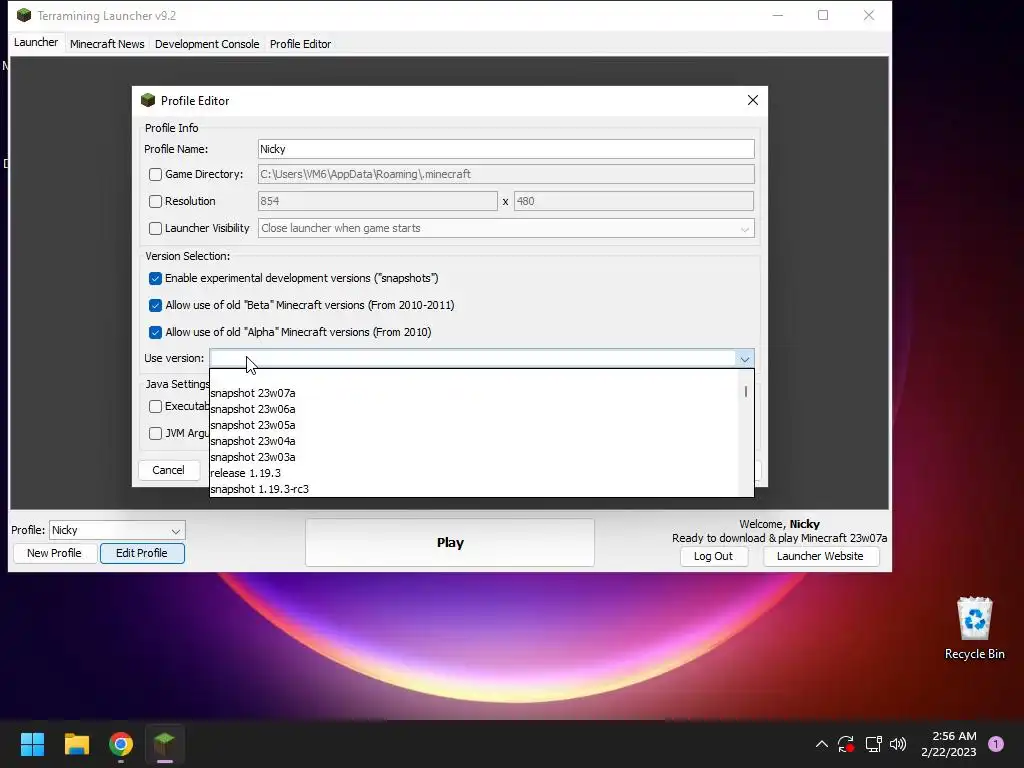Open sync tray icon with red dot
This screenshot has height=768, width=1024.
pyautogui.click(x=846, y=744)
